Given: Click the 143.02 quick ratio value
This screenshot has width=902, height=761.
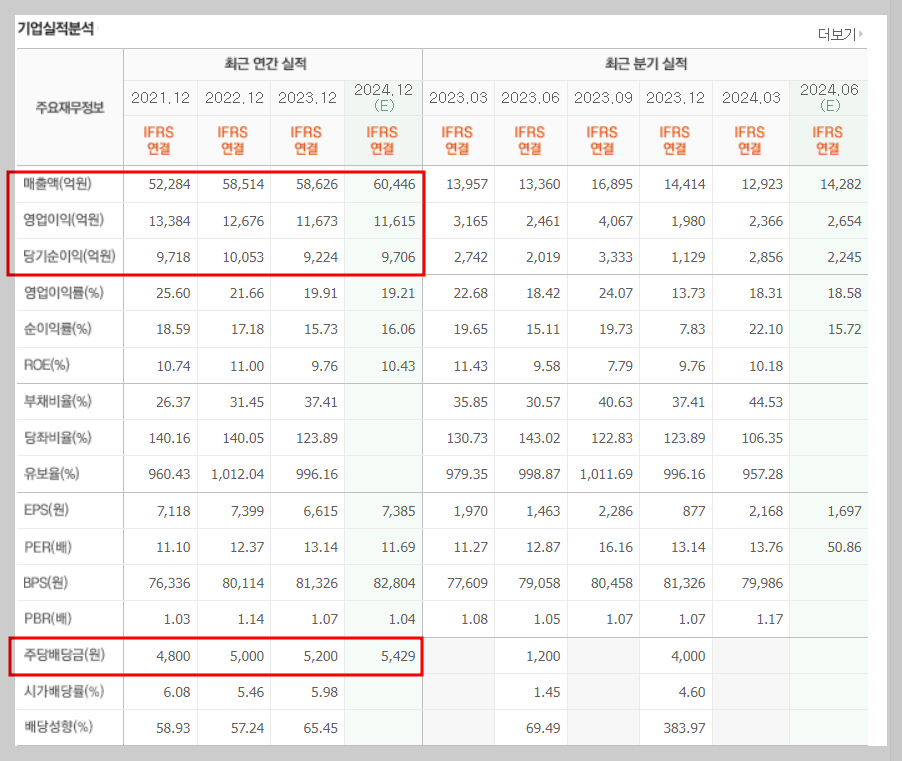Looking at the screenshot, I should [539, 438].
